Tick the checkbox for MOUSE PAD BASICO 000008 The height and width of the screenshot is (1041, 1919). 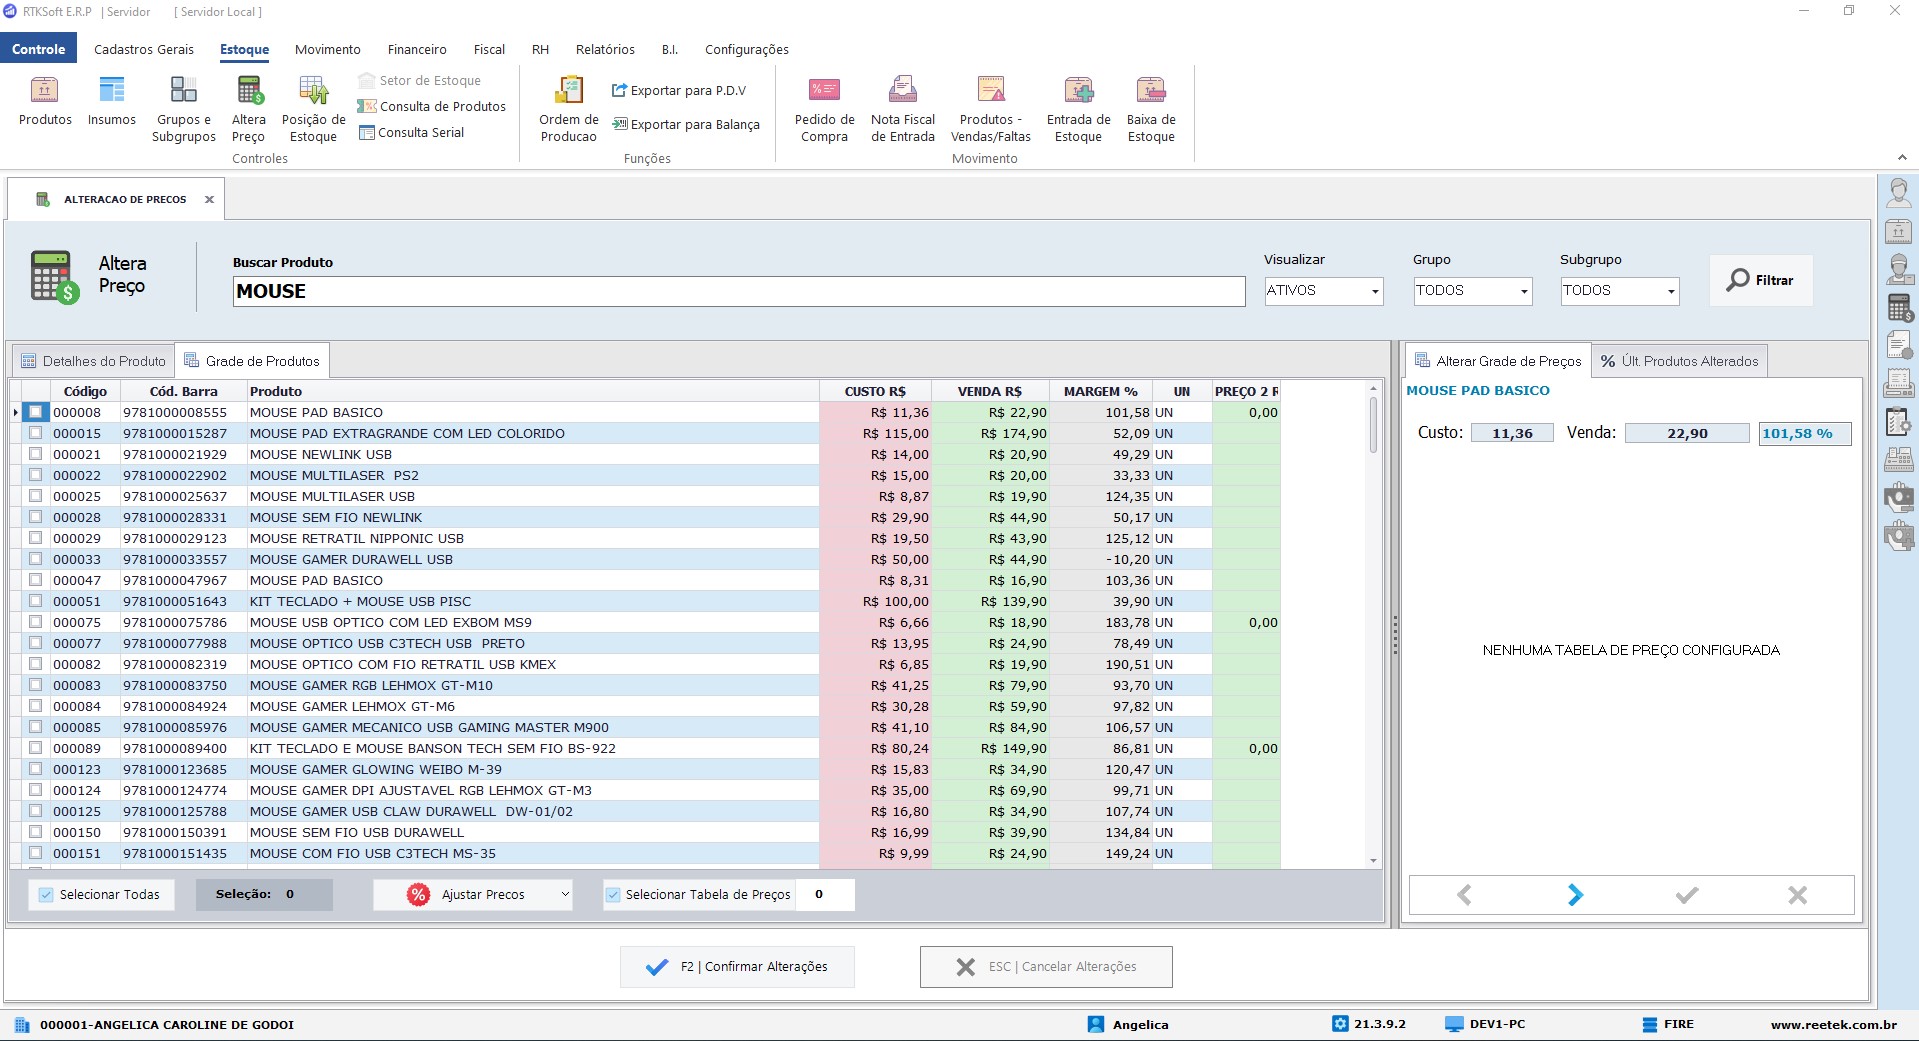click(x=36, y=412)
